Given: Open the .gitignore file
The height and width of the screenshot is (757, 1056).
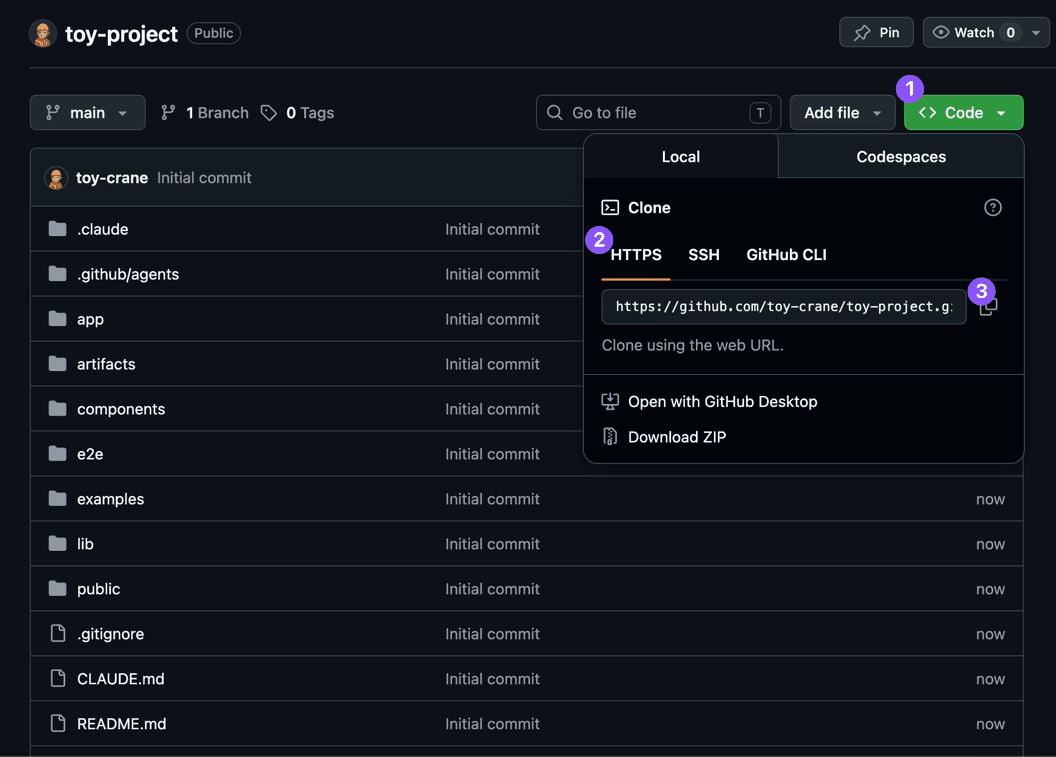Looking at the screenshot, I should pos(110,634).
